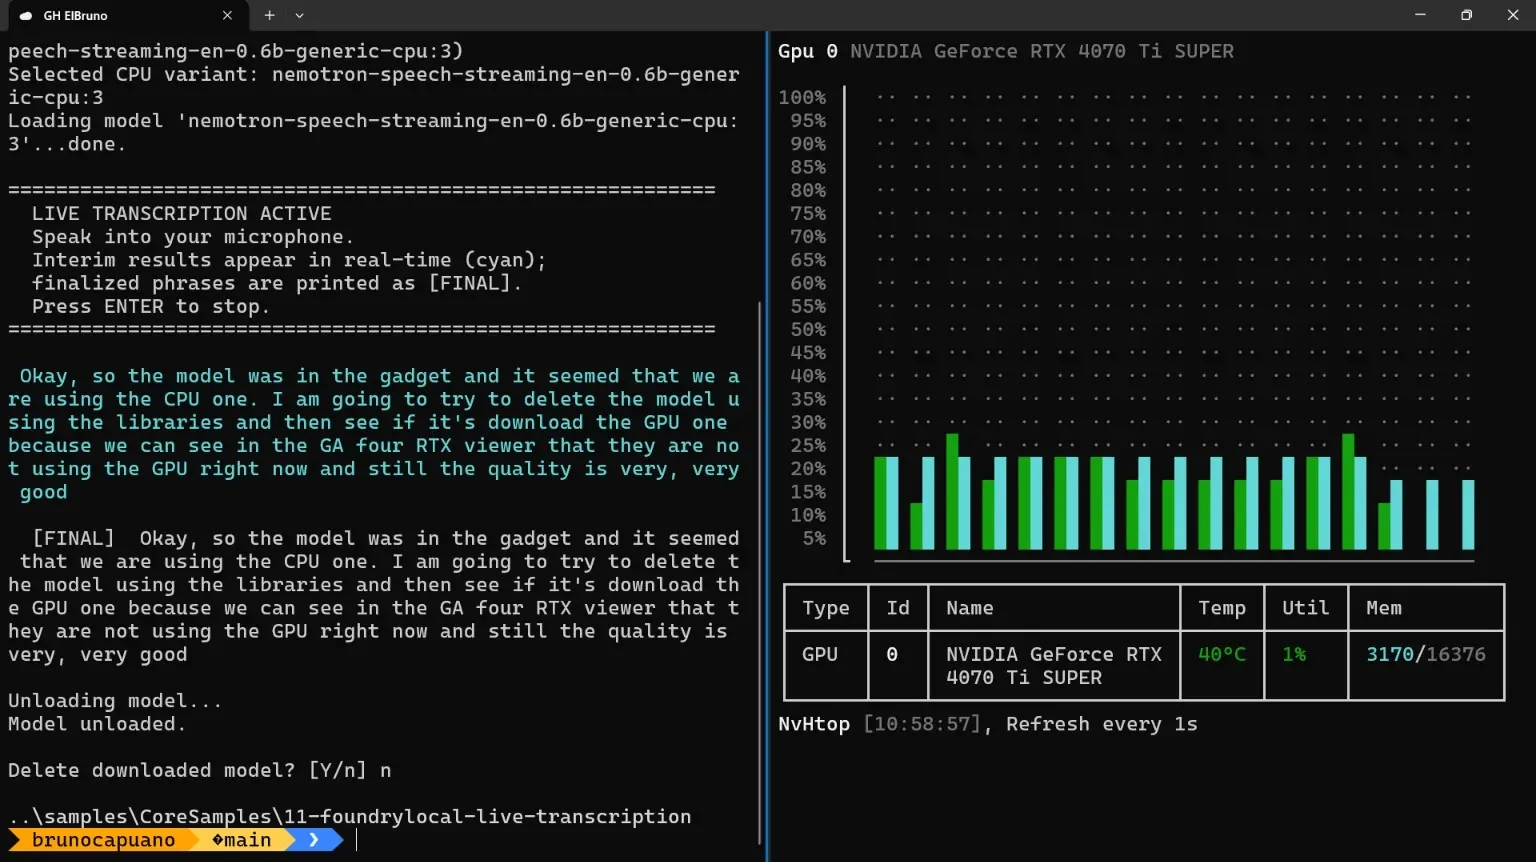Click the NvHtop refresh status line

pyautogui.click(x=988, y=724)
